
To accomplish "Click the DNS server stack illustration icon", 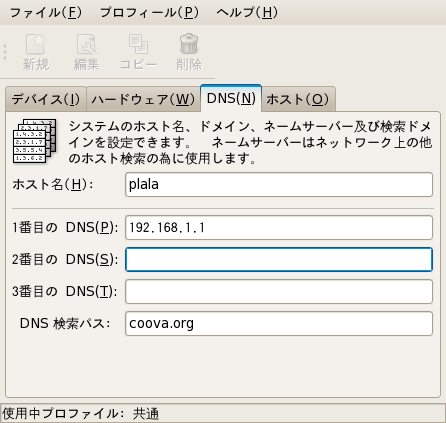I will click(34, 141).
